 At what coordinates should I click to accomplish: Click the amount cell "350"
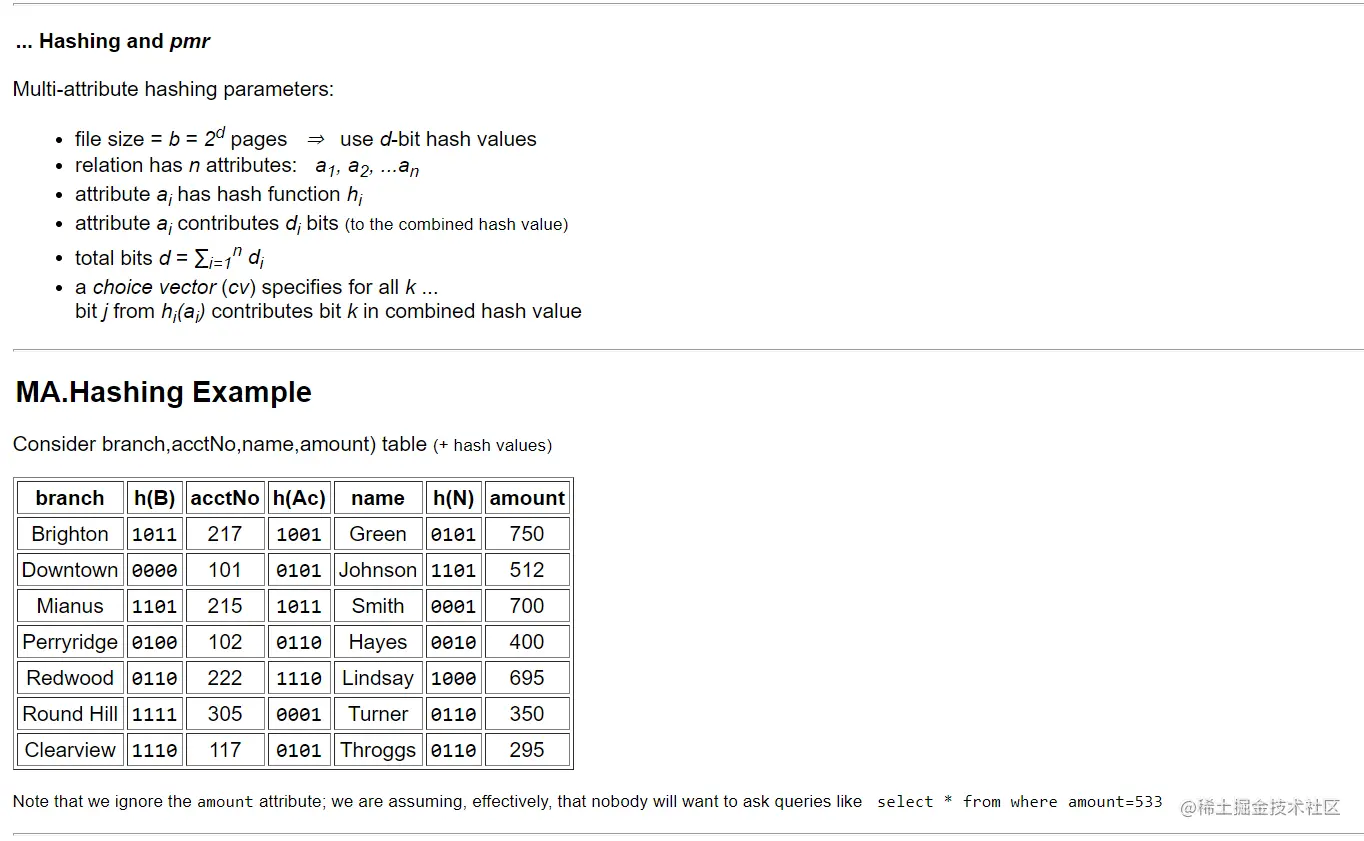(527, 714)
